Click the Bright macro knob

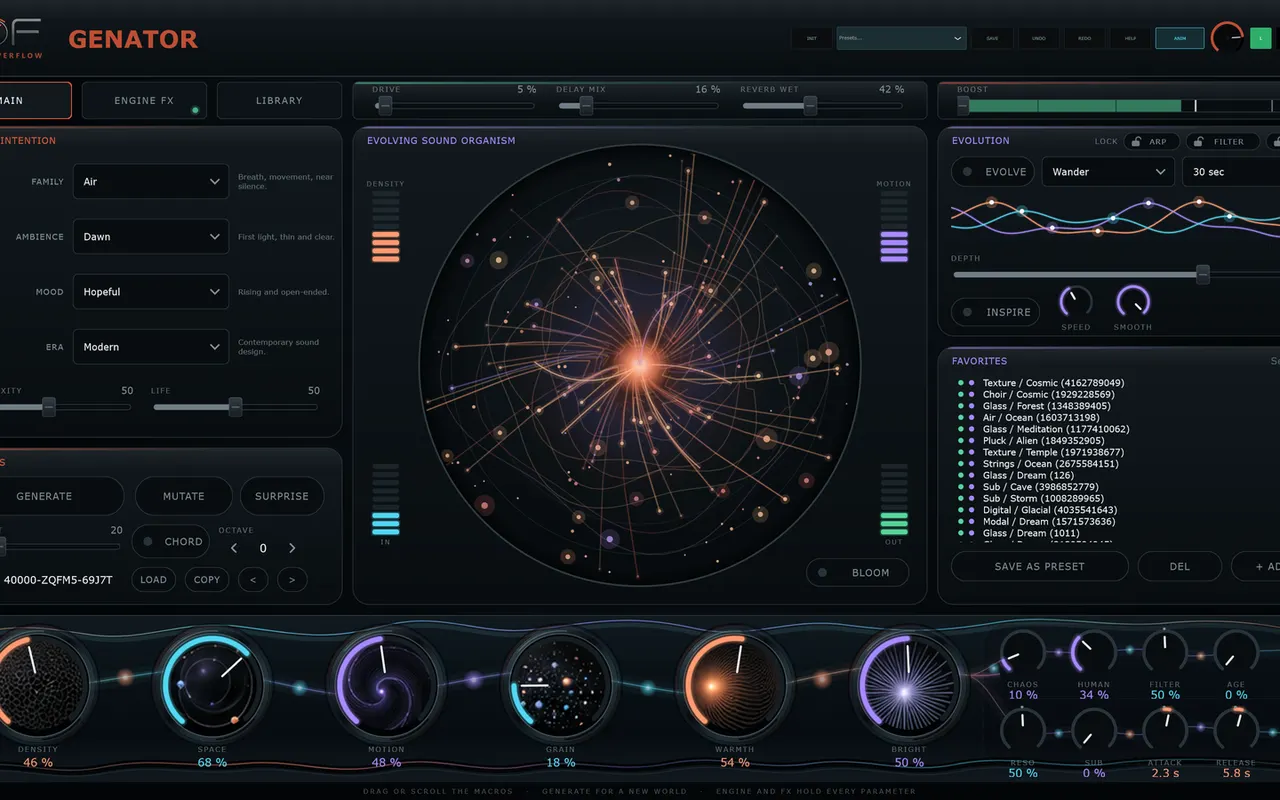908,684
